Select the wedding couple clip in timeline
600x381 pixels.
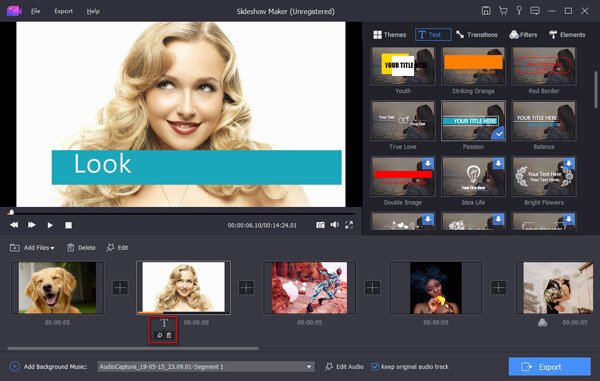pyautogui.click(x=558, y=288)
